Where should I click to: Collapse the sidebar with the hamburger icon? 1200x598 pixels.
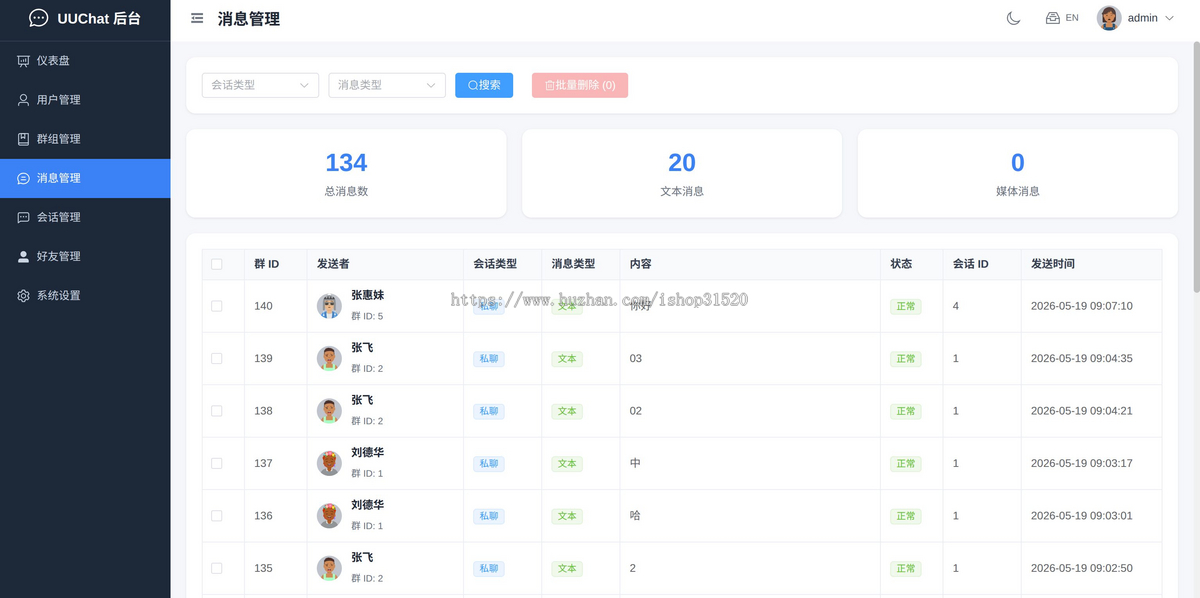(x=197, y=18)
